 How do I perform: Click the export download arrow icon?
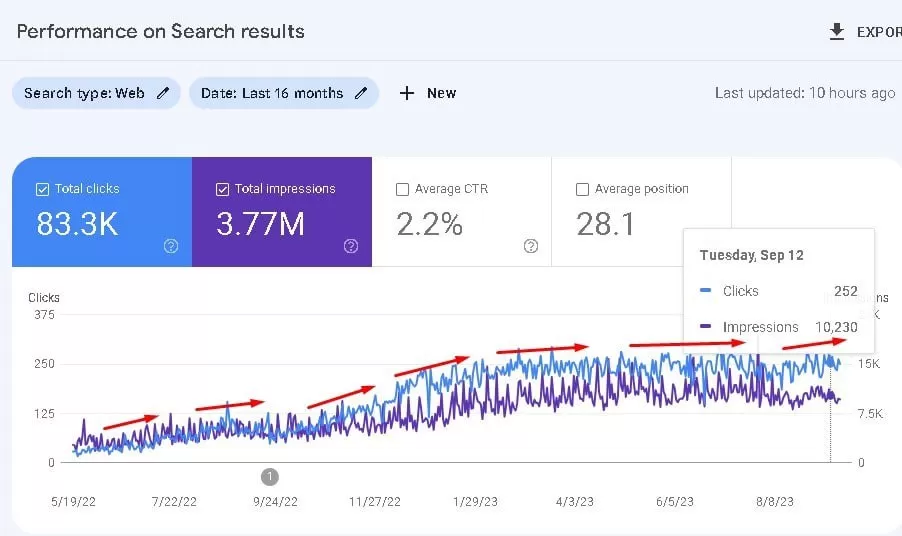point(837,32)
